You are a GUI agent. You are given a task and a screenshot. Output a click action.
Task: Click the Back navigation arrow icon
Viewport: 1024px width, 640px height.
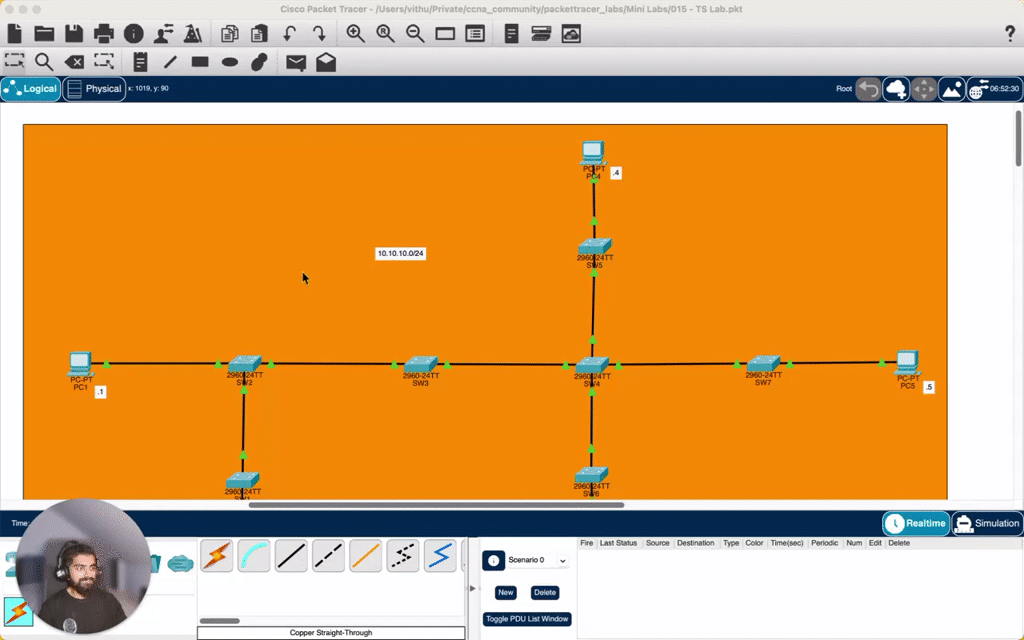coord(868,89)
